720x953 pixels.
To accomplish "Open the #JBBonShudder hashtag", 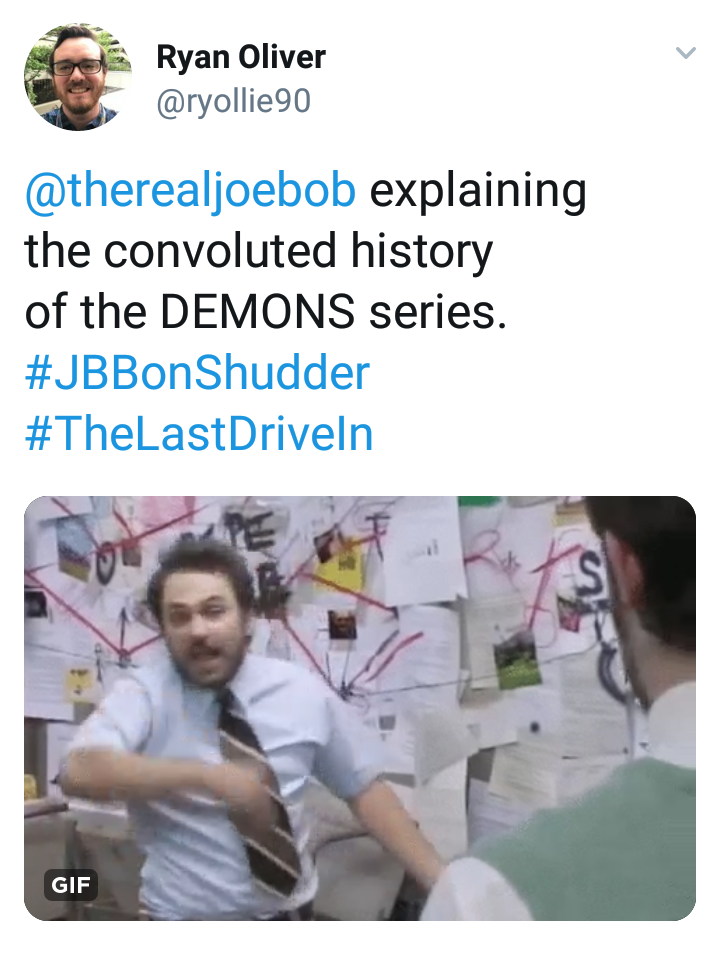I will 197,373.
